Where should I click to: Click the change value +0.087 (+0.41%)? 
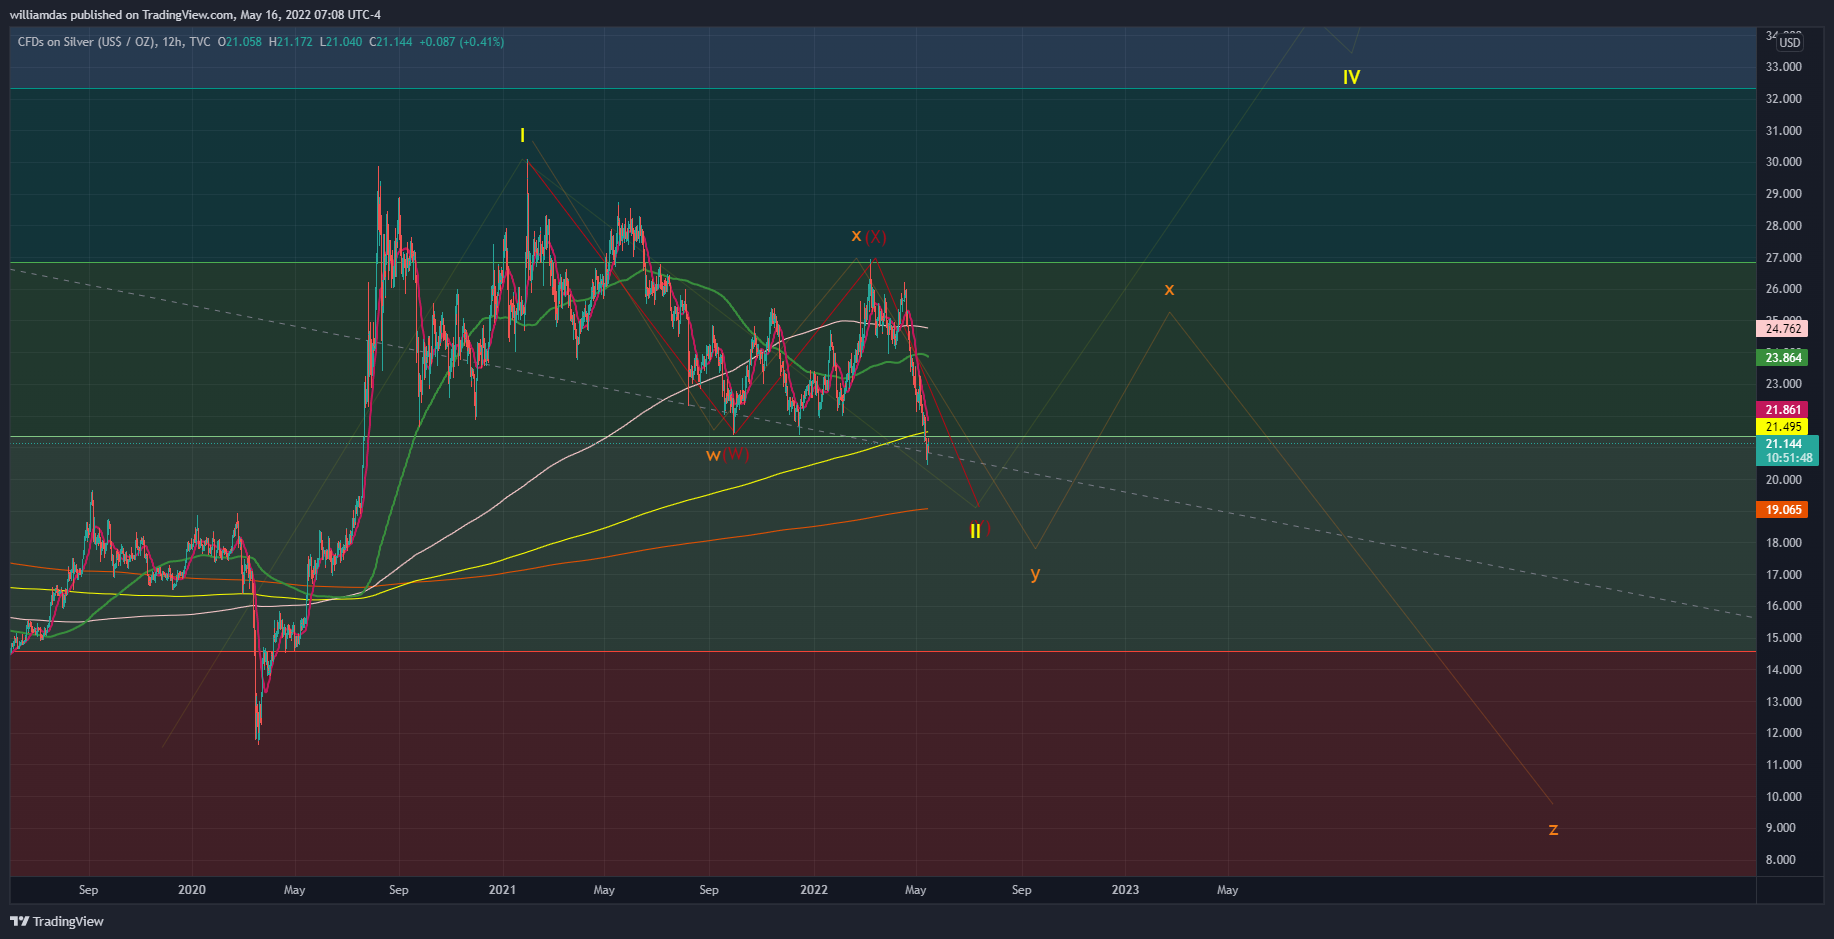[x=462, y=42]
